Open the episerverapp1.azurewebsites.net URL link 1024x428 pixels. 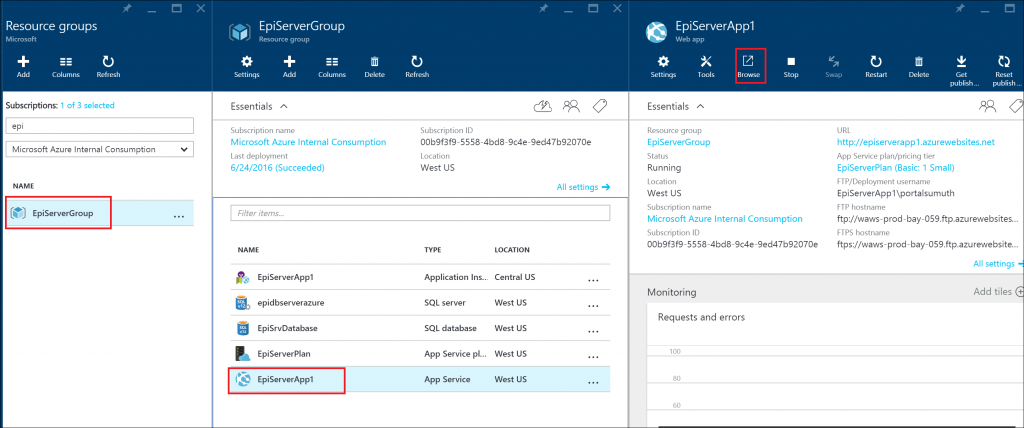point(915,142)
